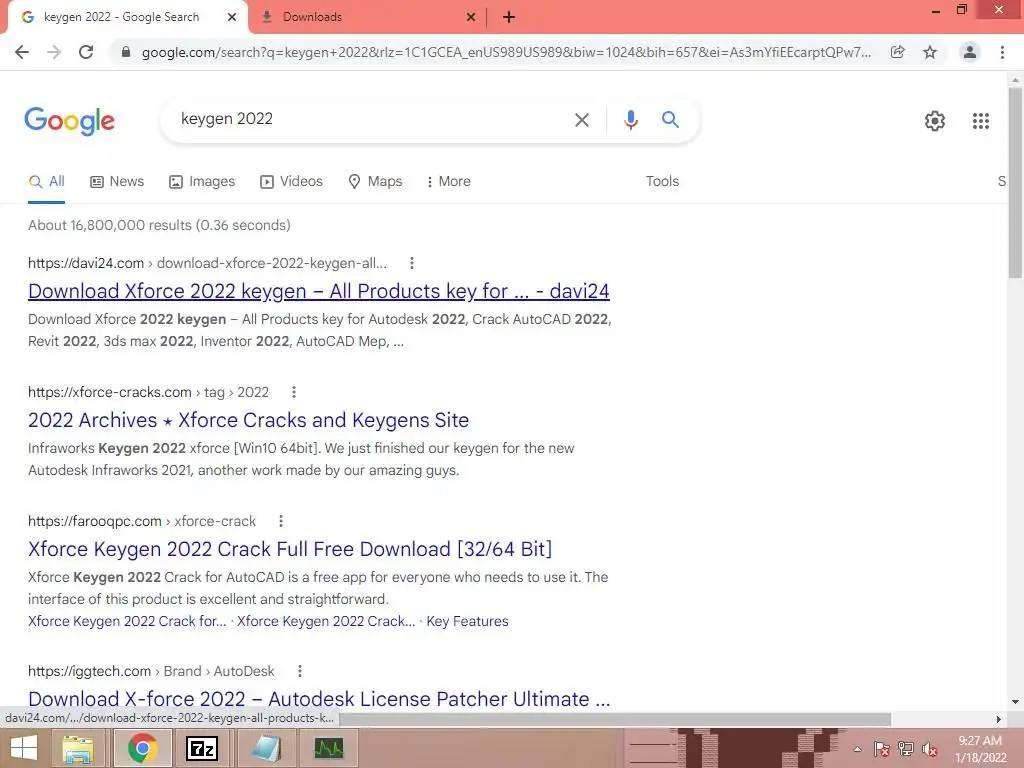This screenshot has height=768, width=1024.
Task: Open a new browser tab
Action: tap(509, 18)
